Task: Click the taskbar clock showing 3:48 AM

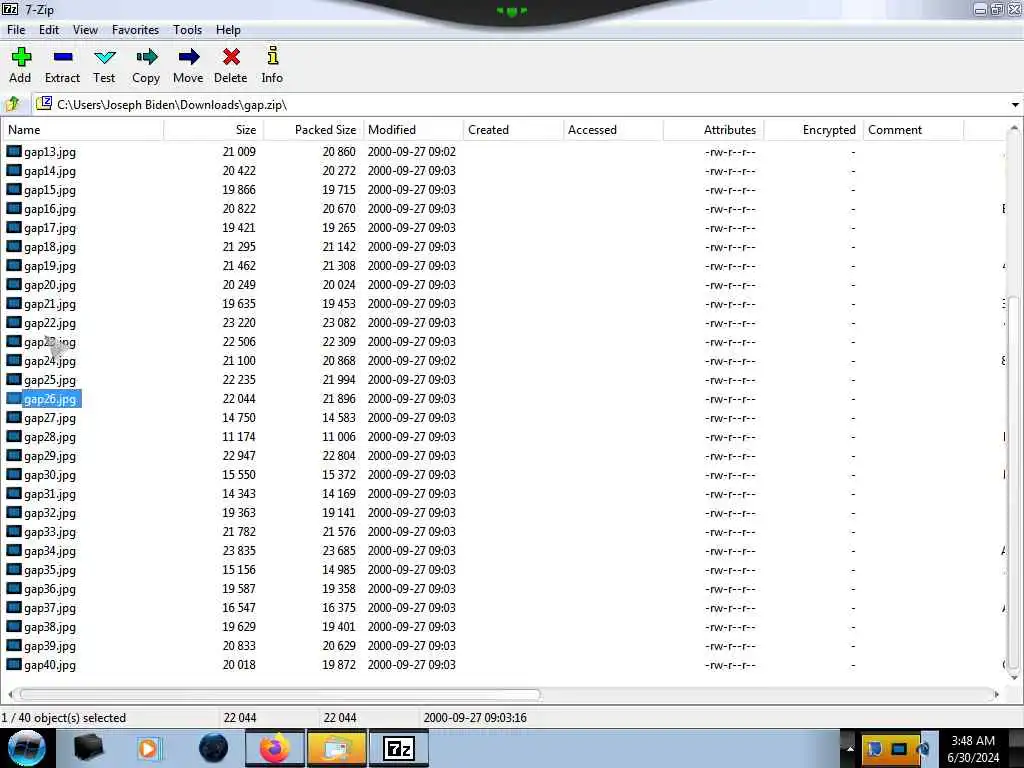Action: [973, 748]
